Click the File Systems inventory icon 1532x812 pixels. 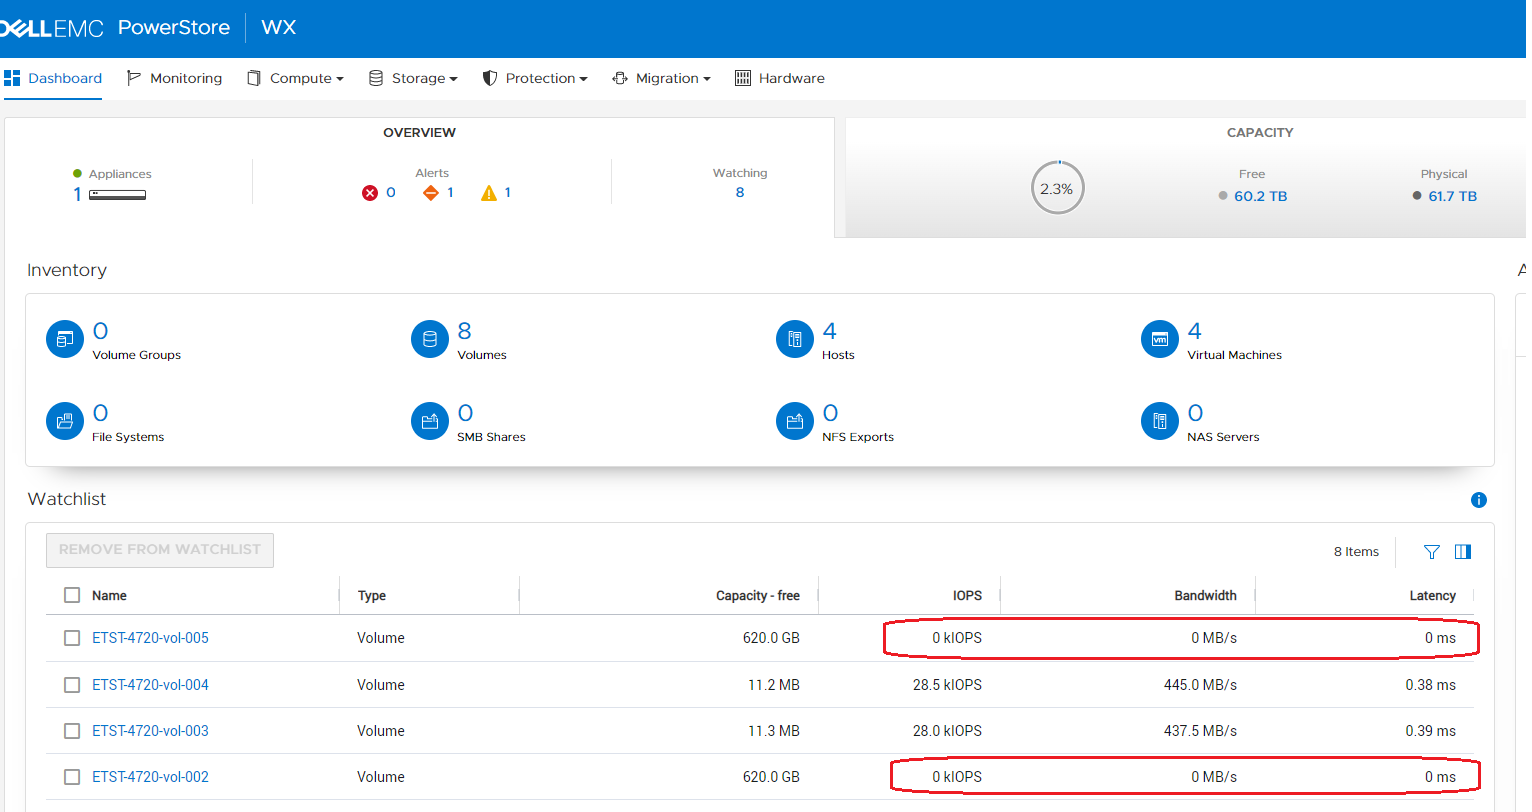tap(65, 421)
